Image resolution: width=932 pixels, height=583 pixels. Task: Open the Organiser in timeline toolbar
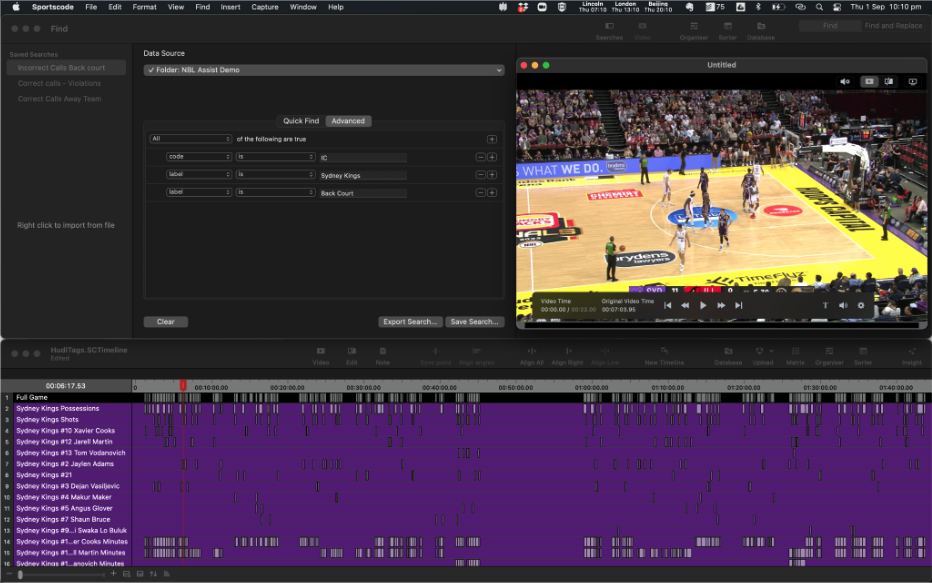coord(829,356)
